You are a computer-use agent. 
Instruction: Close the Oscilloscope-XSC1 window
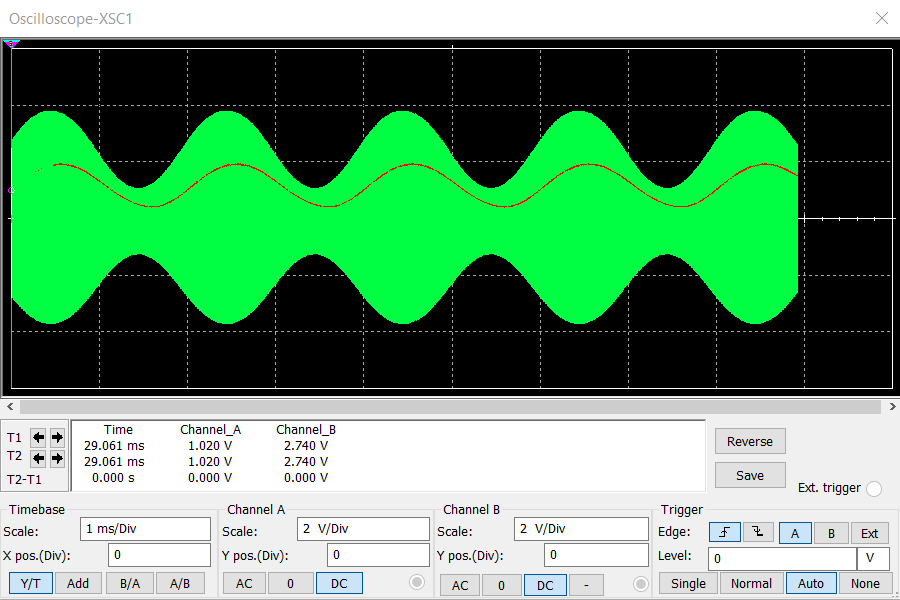point(882,18)
